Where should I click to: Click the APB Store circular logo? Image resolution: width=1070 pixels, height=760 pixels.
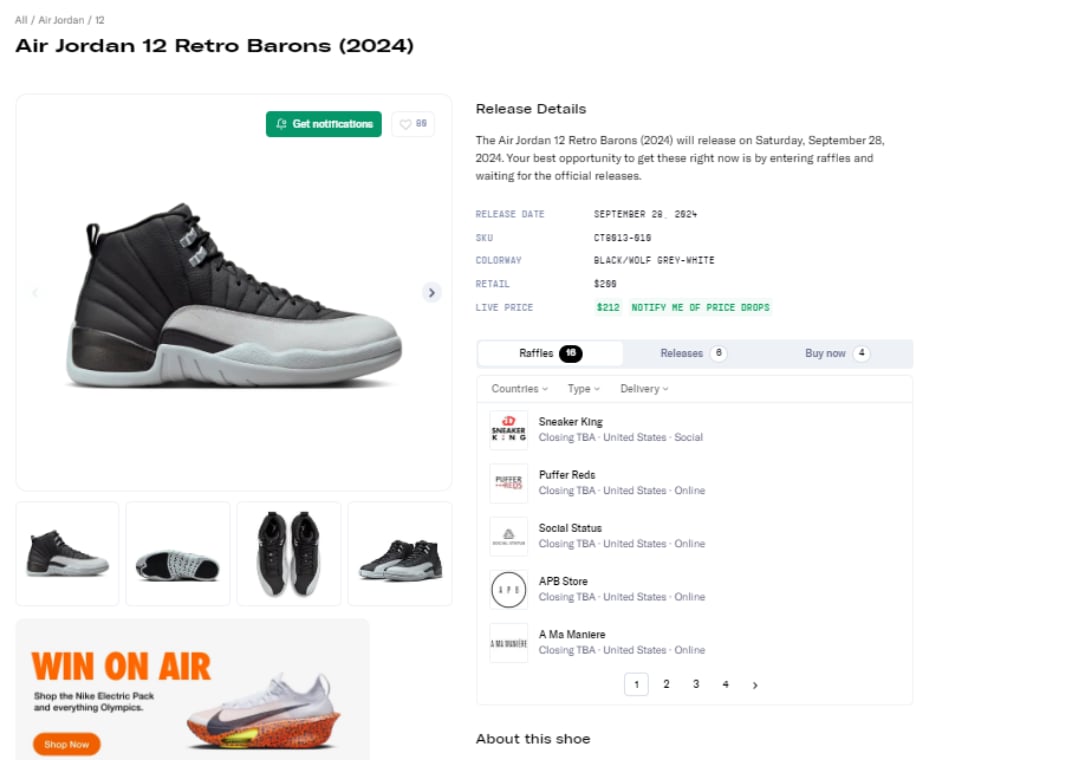pos(508,590)
